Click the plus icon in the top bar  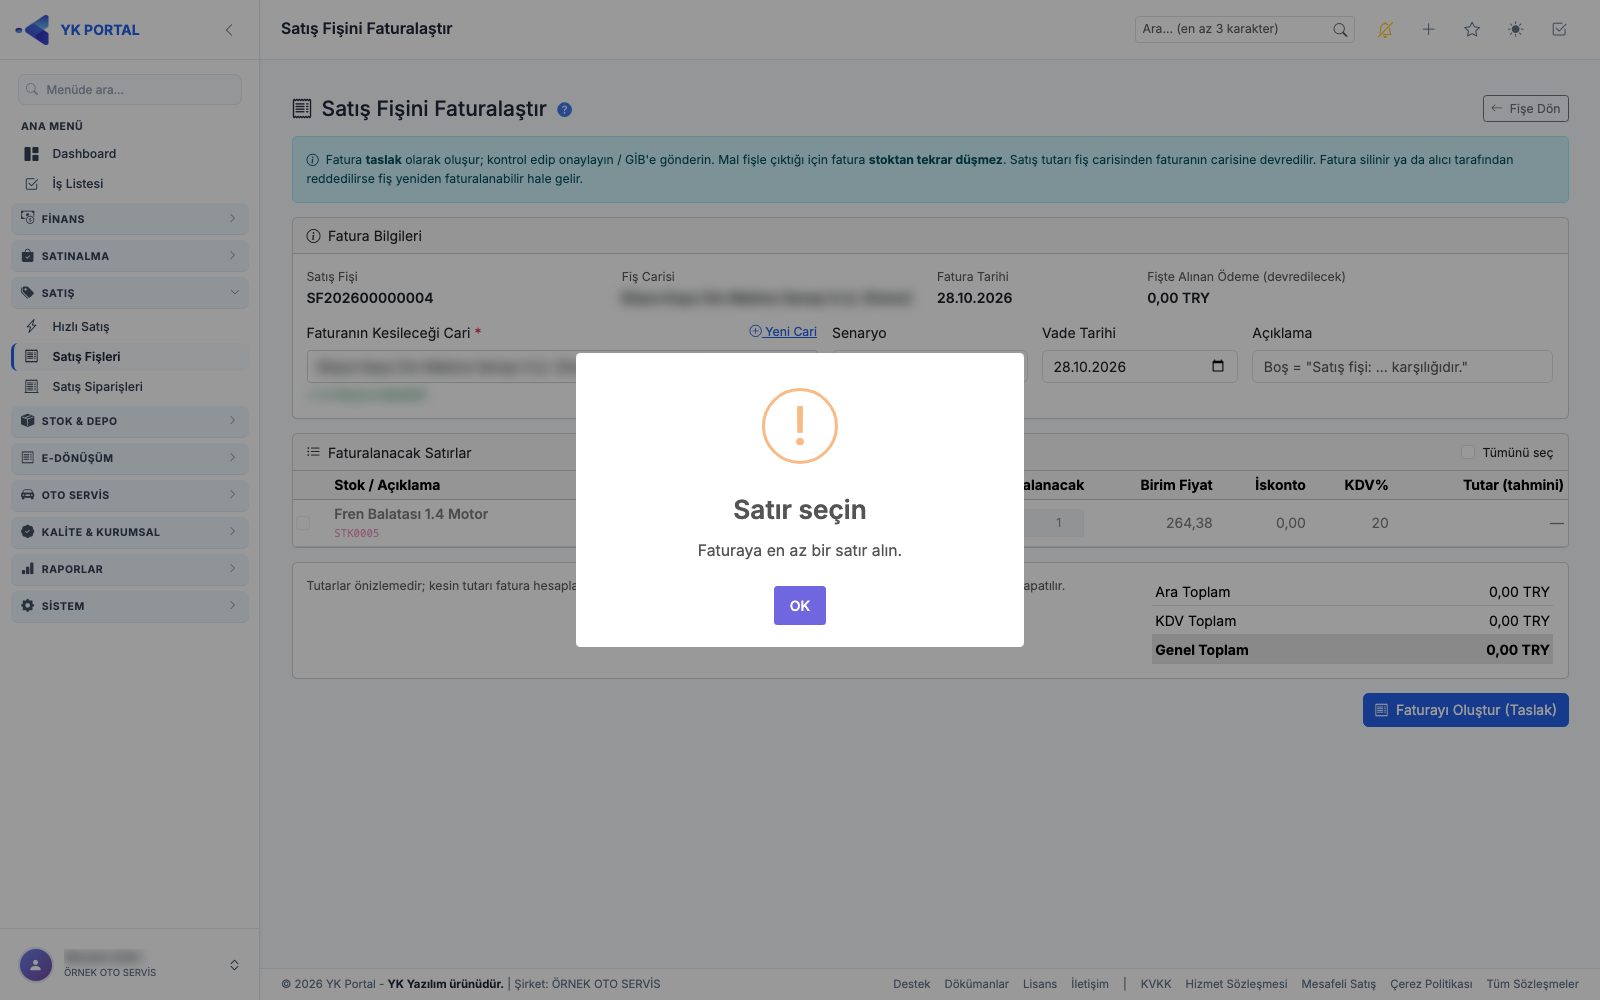1428,30
